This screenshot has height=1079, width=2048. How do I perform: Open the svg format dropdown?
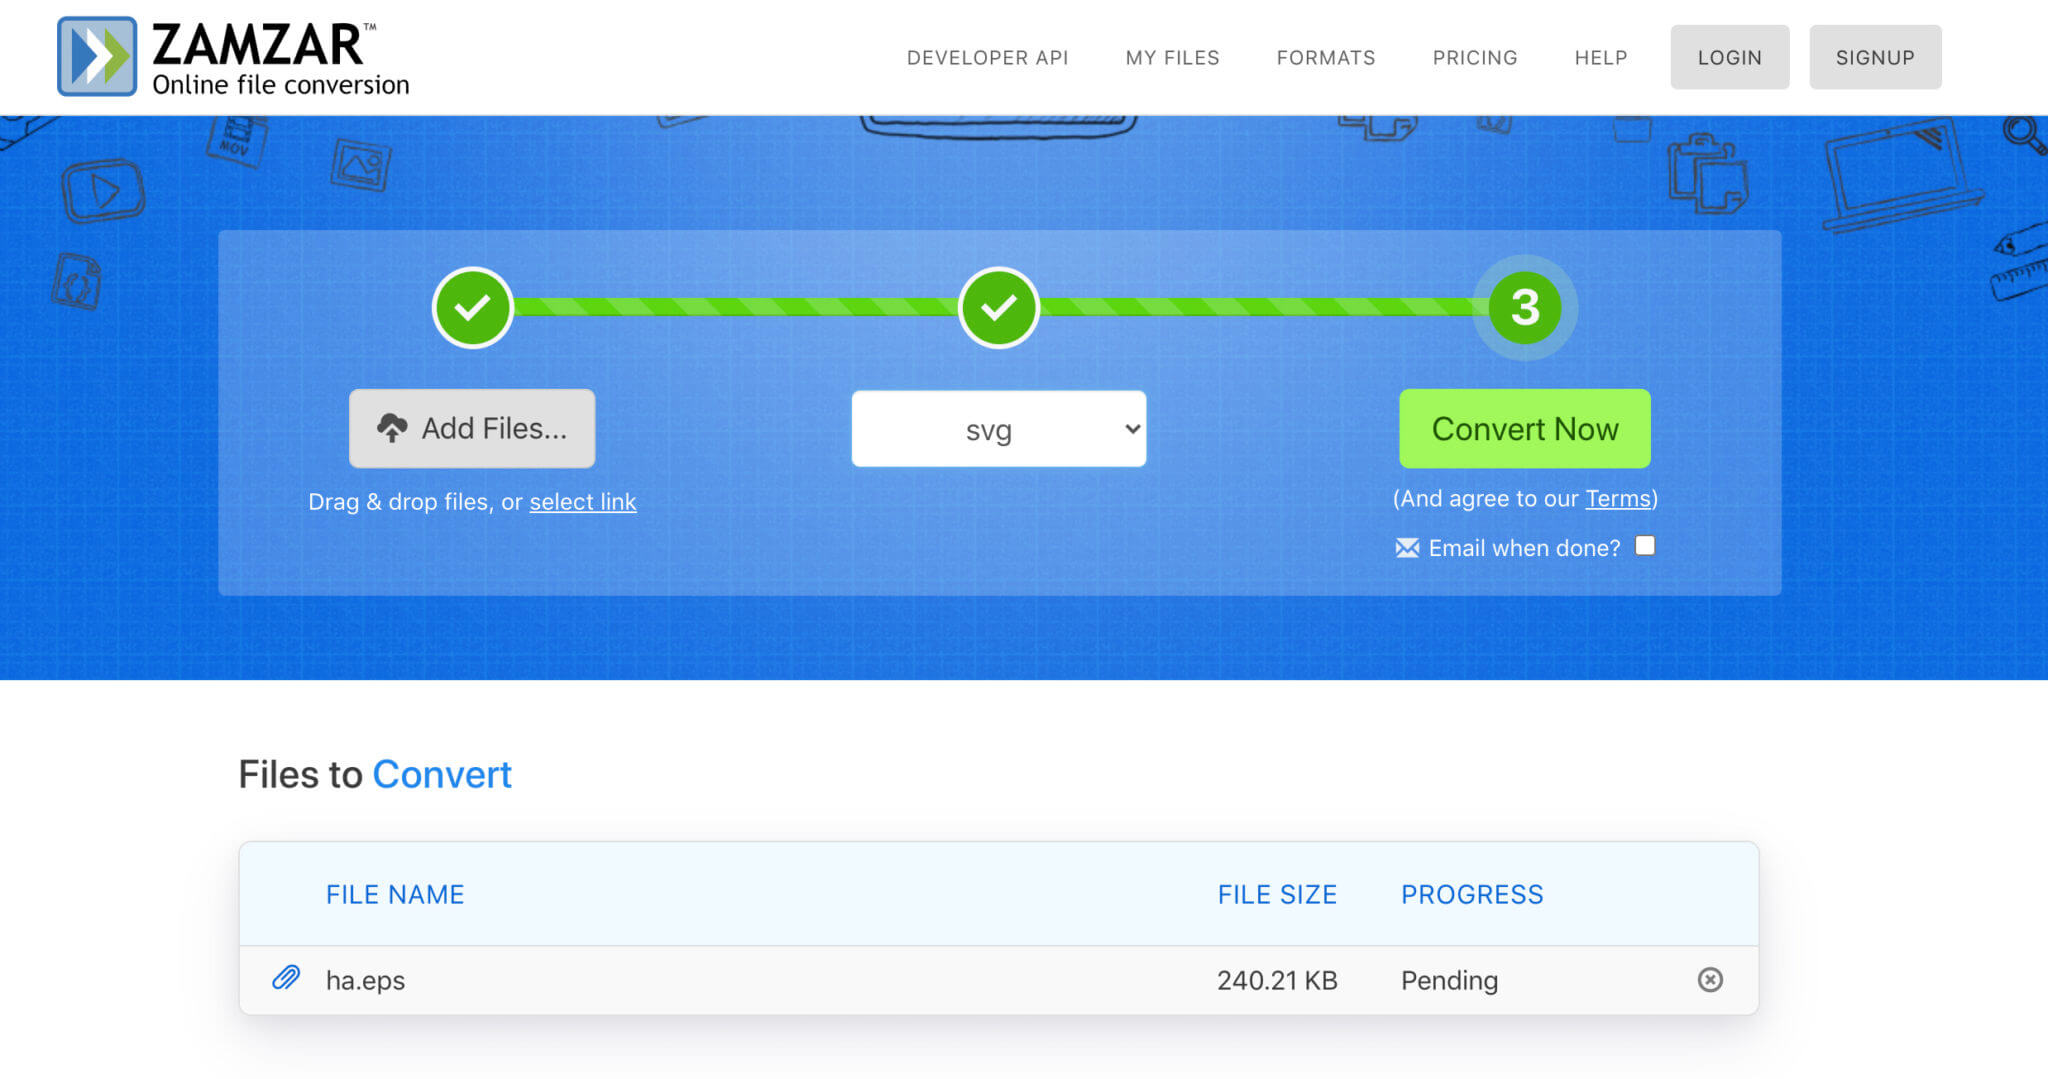click(x=998, y=429)
